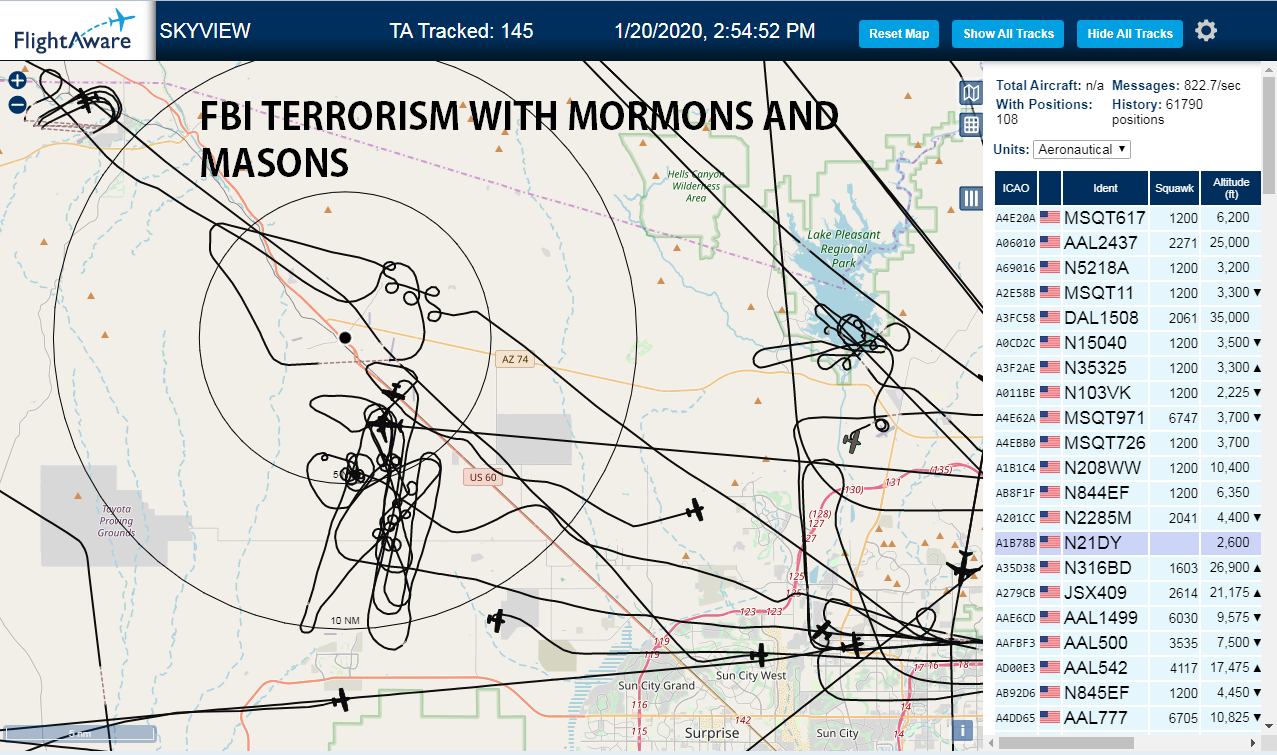This screenshot has width=1277, height=755.
Task: Select the N103VK aircraft row
Action: pos(1128,392)
